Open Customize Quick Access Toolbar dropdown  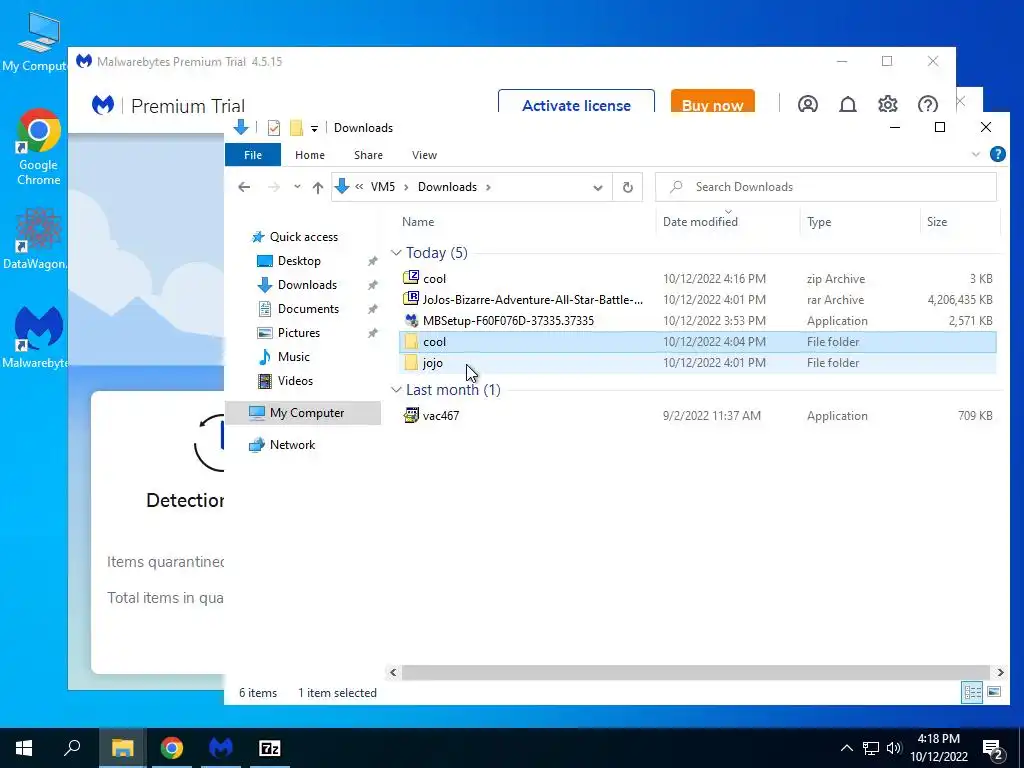tap(314, 129)
